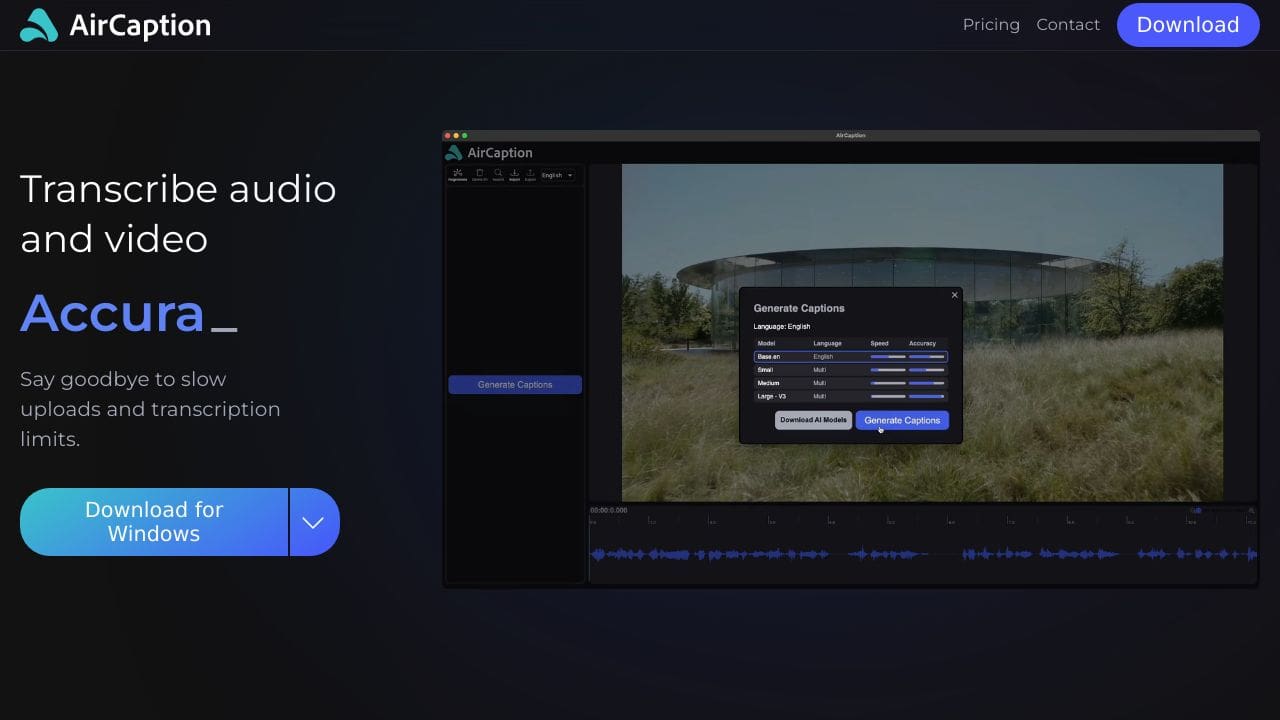Click the Download AI Models button

pyautogui.click(x=813, y=420)
